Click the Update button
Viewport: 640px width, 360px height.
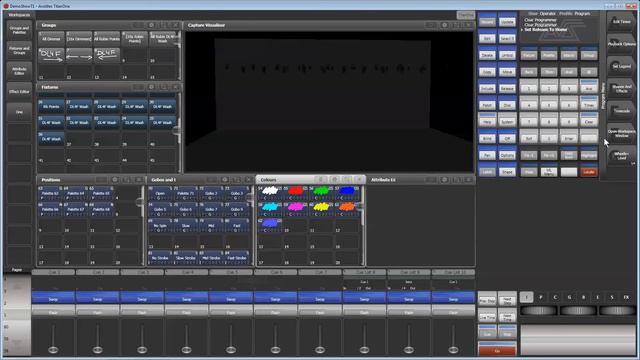507,22
